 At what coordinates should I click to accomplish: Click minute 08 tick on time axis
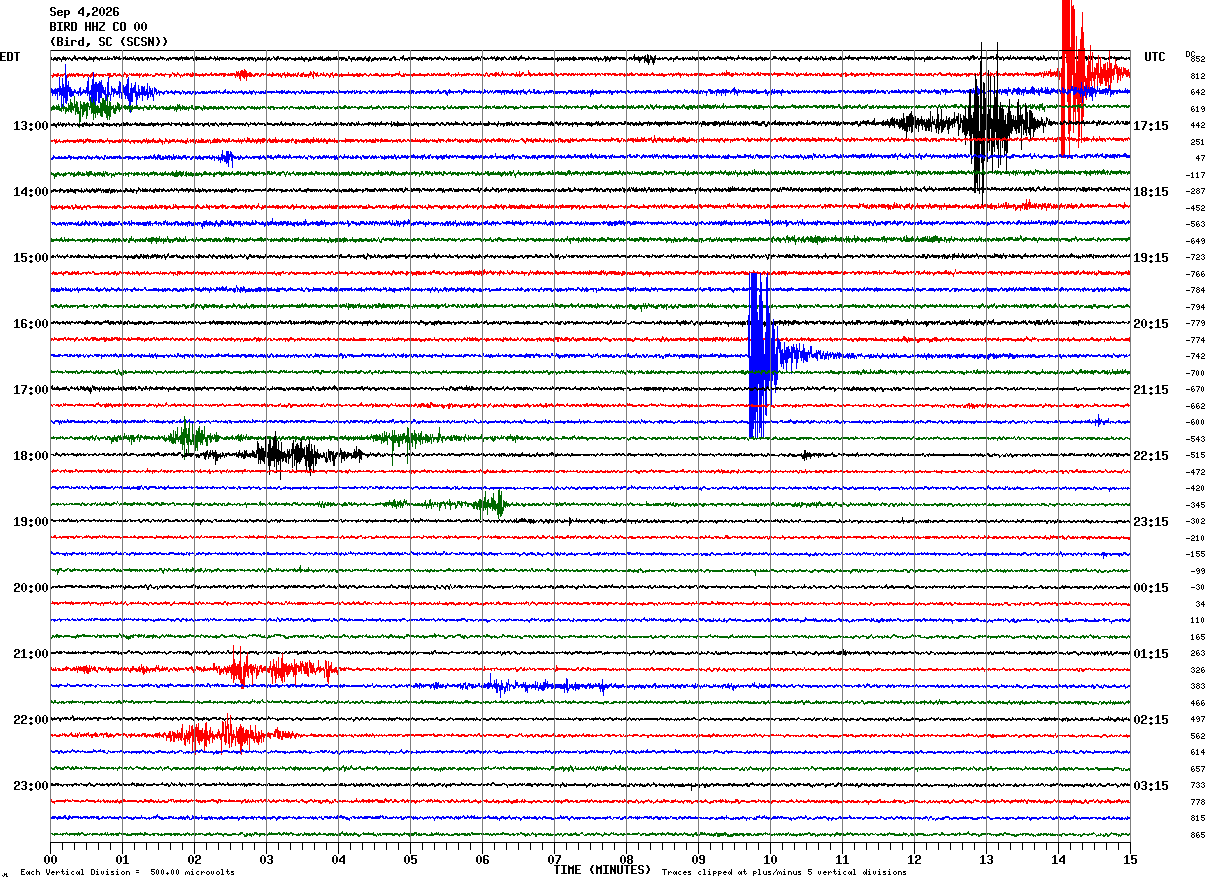click(x=626, y=859)
